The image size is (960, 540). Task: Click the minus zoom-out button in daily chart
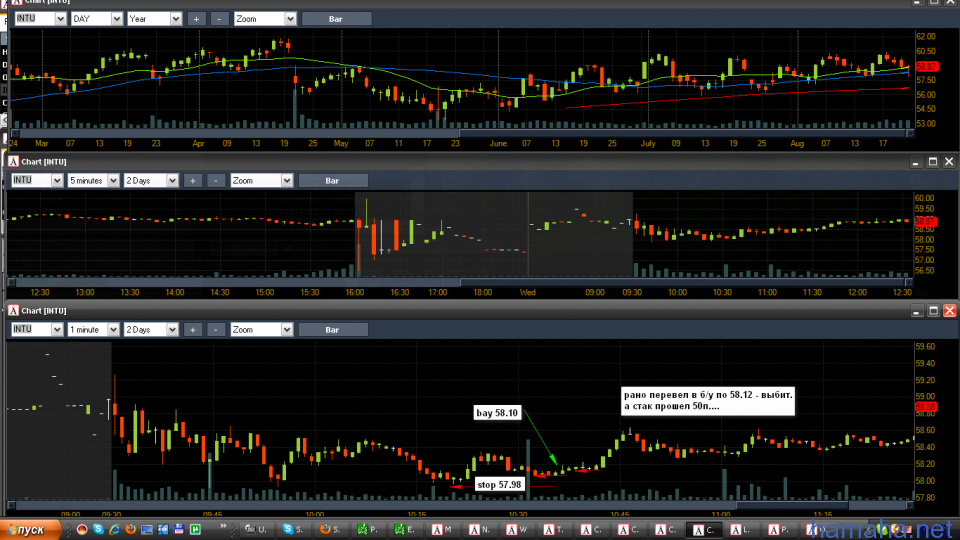tap(219, 19)
